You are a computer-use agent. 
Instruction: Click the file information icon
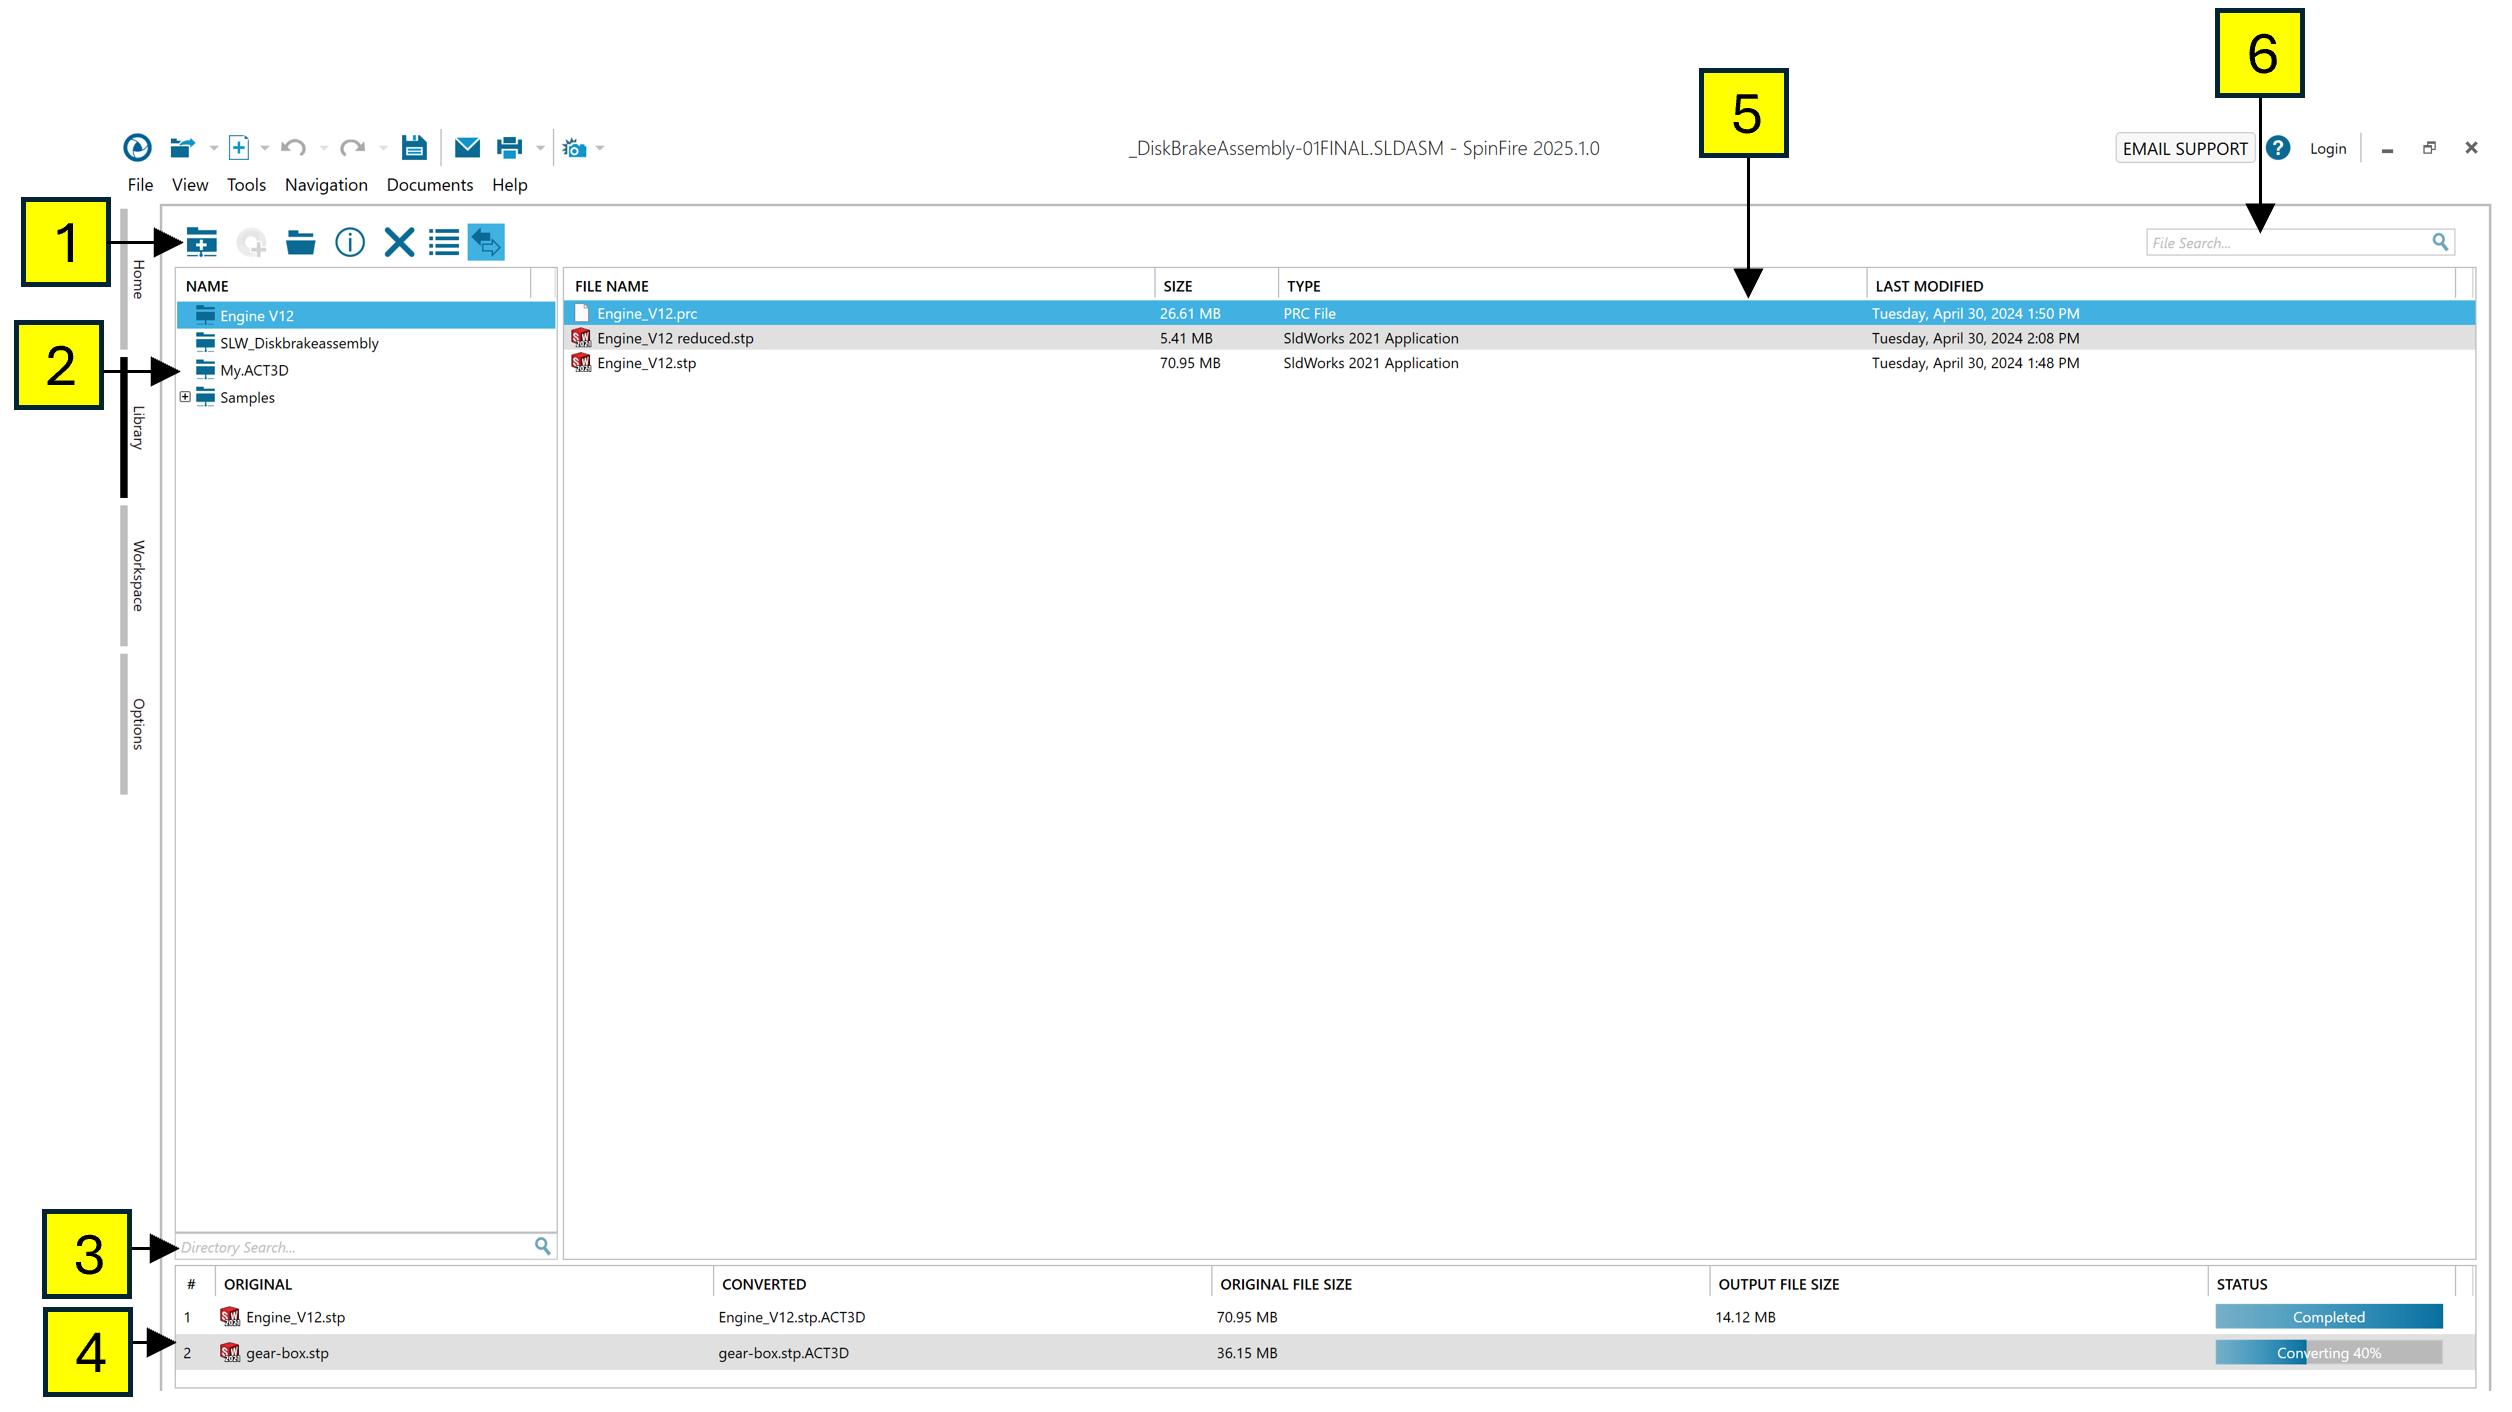coord(350,242)
